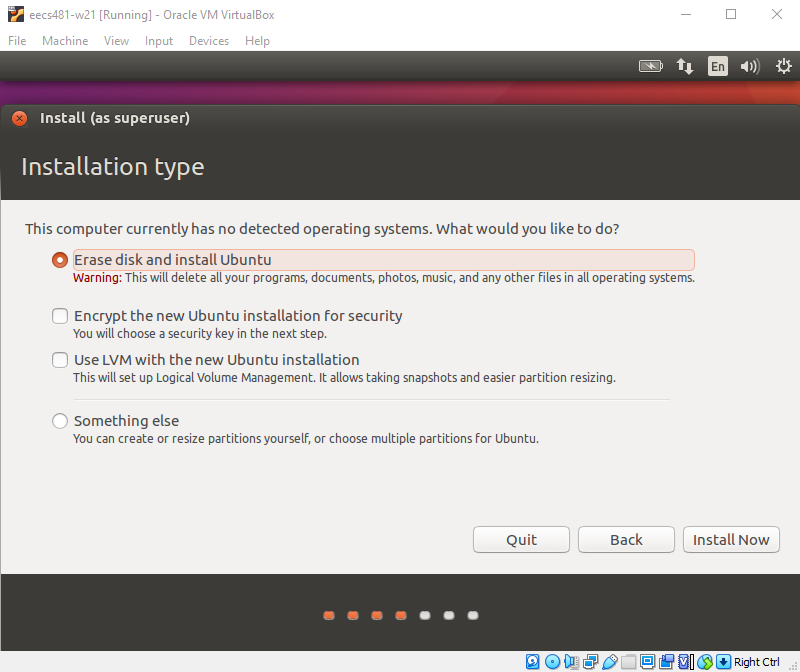Open the Devices menu
This screenshot has width=800, height=672.
(x=209, y=41)
